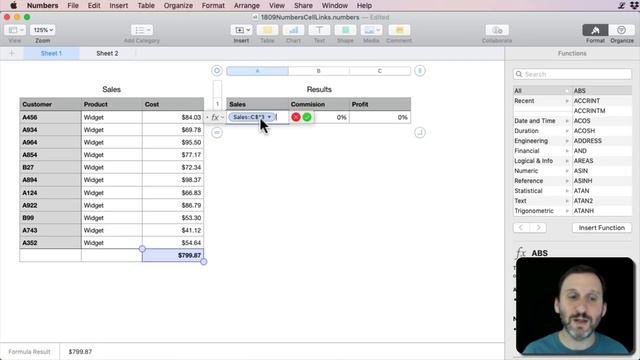
Task: Select column A header of Results table
Action: (258, 71)
